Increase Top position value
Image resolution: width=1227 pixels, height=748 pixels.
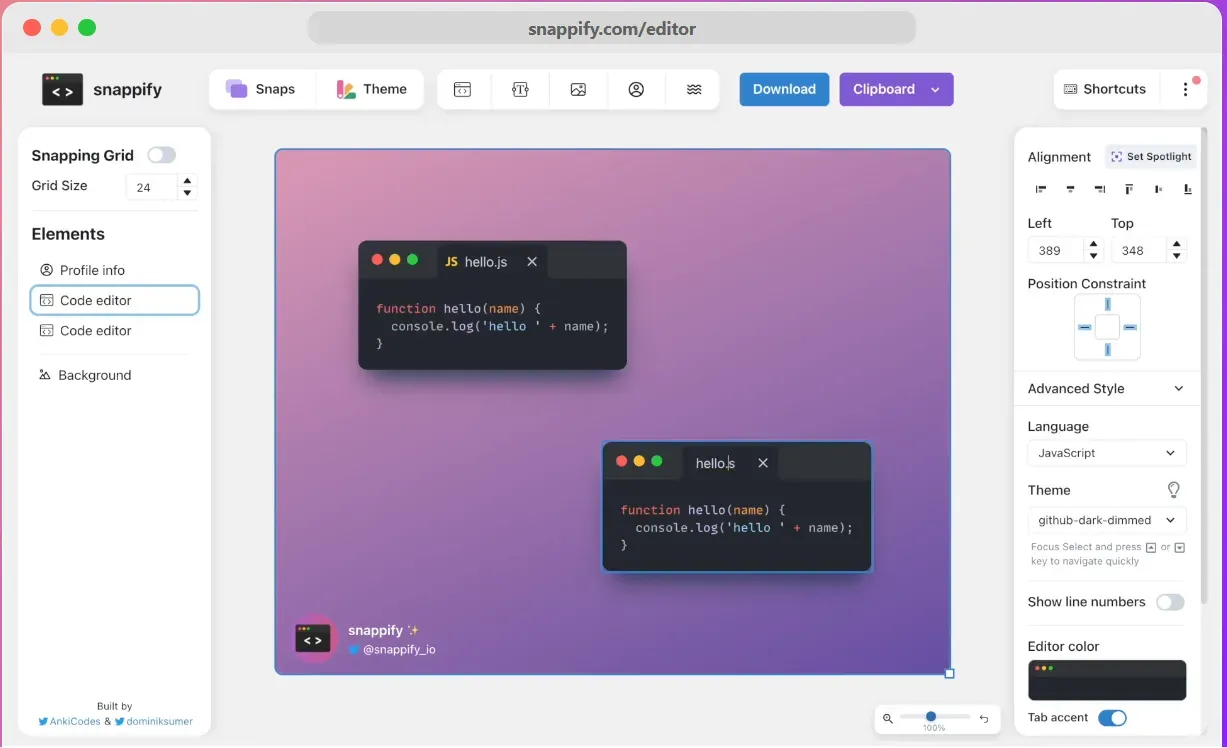(x=1177, y=244)
